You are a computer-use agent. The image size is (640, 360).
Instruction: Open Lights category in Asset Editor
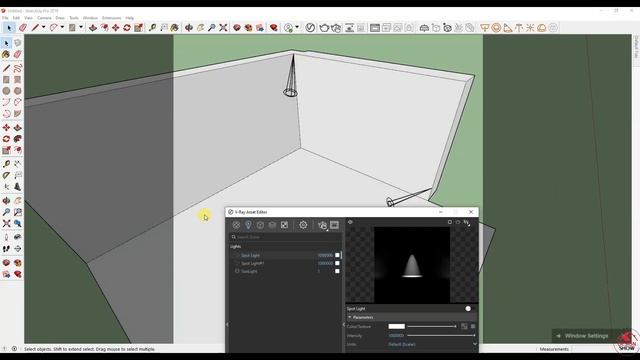pyautogui.click(x=248, y=225)
